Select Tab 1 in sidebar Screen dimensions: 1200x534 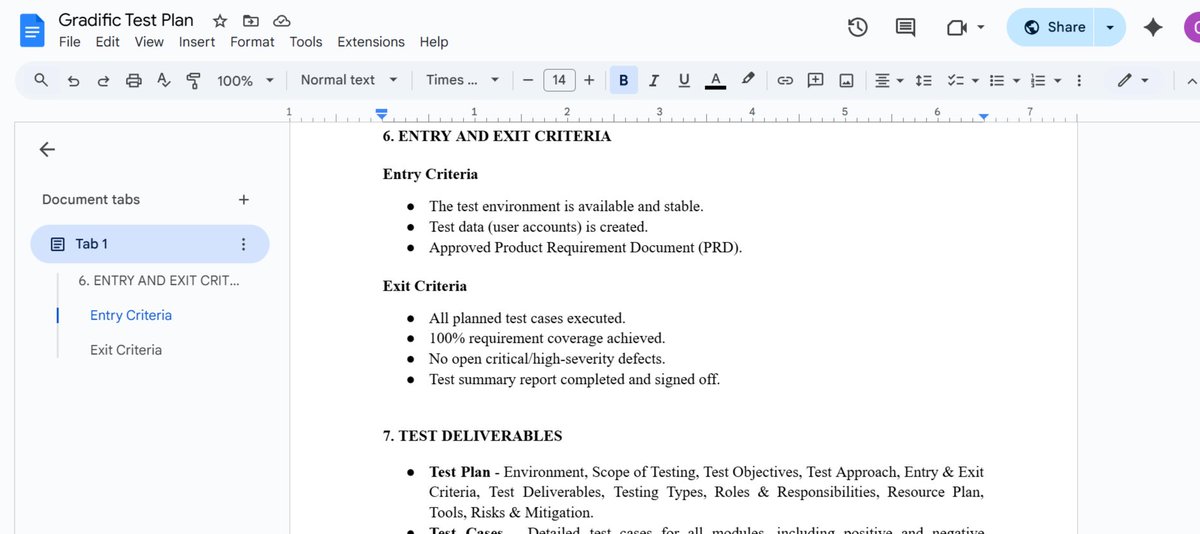(x=149, y=244)
